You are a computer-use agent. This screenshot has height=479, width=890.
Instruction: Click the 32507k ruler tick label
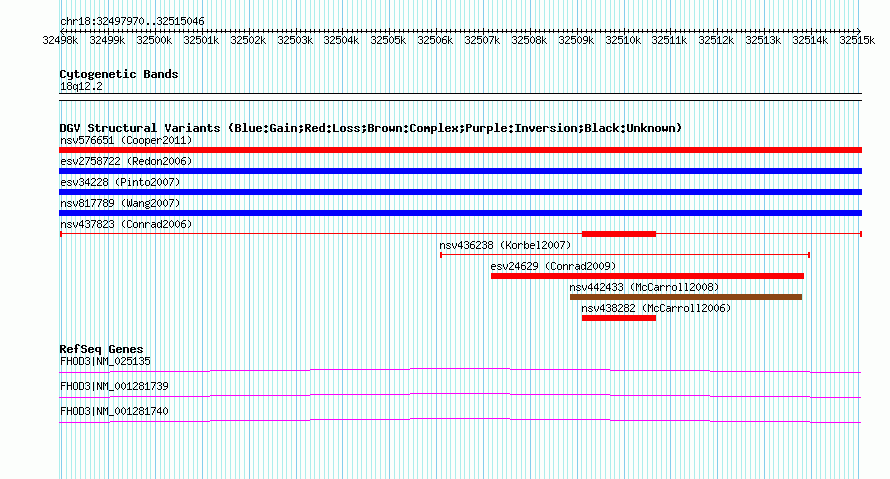pos(482,40)
